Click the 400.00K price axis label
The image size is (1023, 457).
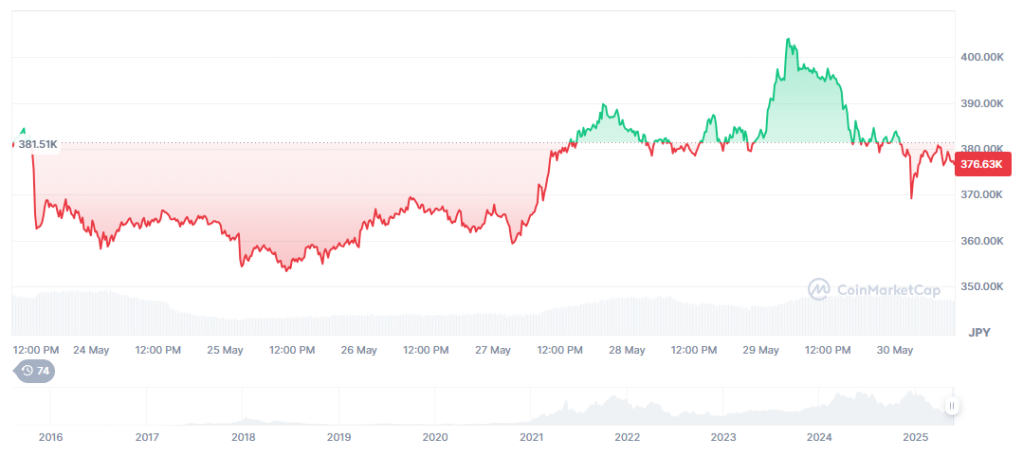[984, 58]
